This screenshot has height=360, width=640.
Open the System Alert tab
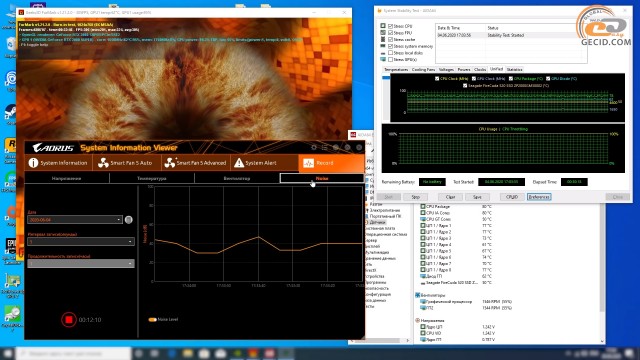coord(264,163)
